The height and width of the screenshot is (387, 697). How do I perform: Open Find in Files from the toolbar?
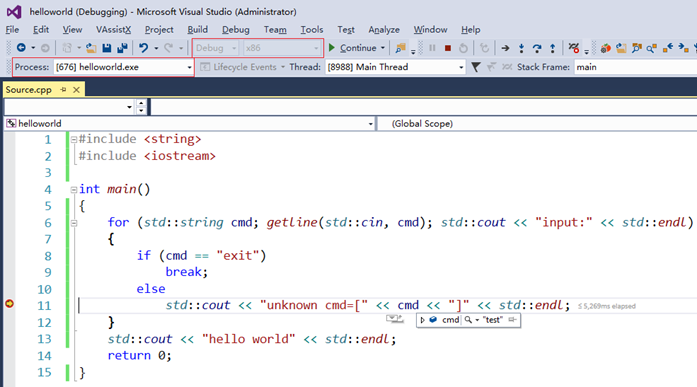pos(401,48)
